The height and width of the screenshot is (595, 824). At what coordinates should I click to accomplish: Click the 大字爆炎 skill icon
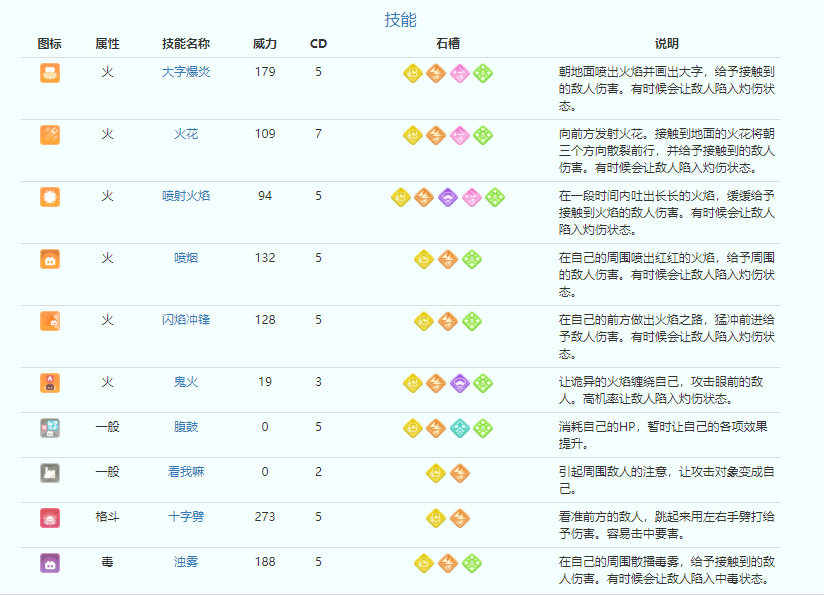coord(50,73)
